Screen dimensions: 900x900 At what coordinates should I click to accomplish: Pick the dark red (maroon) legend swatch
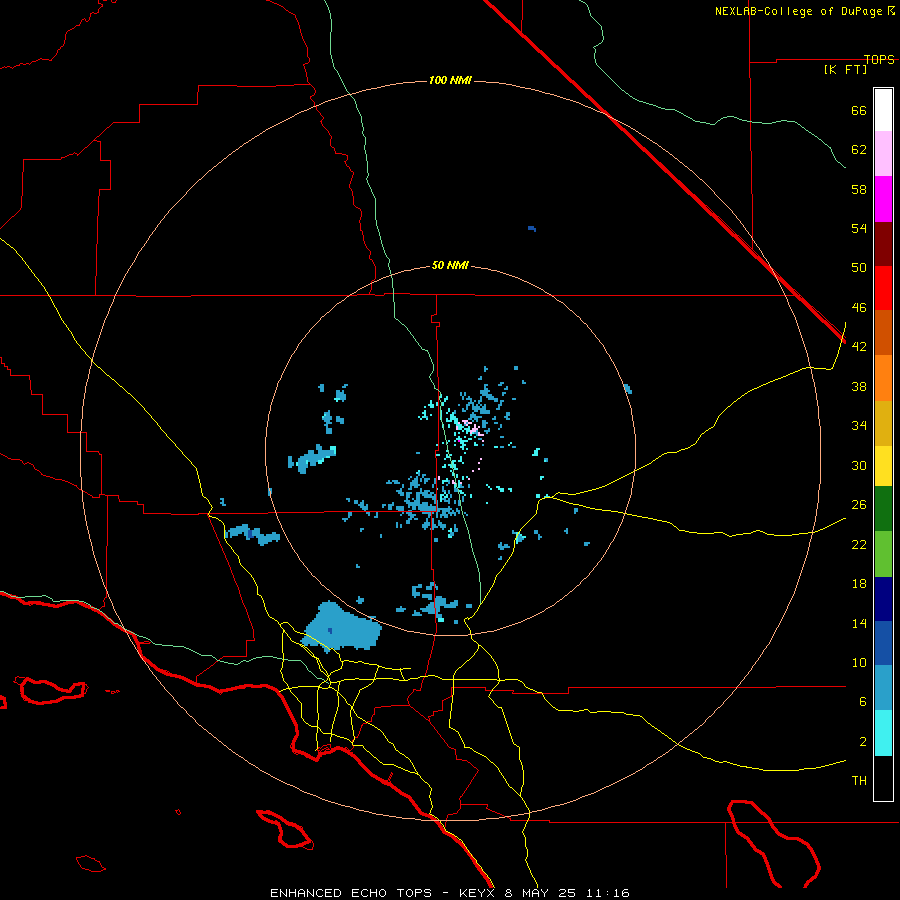883,243
